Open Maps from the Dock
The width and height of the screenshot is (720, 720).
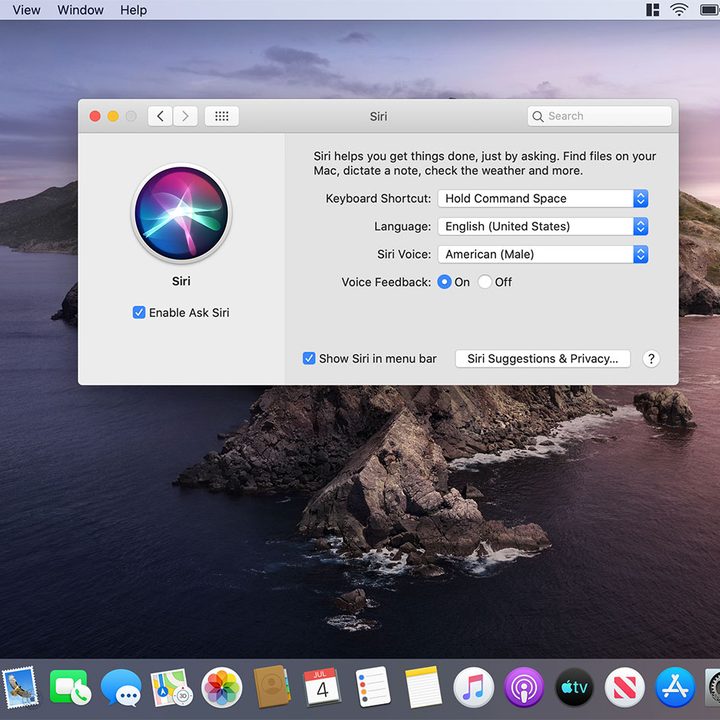point(171,687)
